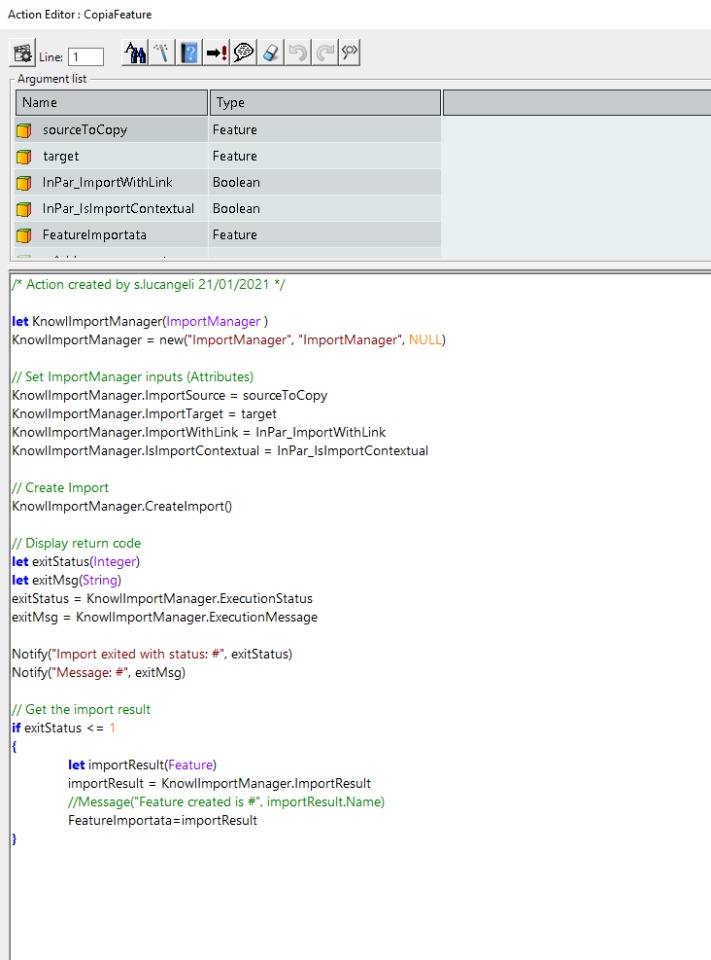Select the FeatureImportata argument name
This screenshot has height=960, width=711.
(x=94, y=235)
